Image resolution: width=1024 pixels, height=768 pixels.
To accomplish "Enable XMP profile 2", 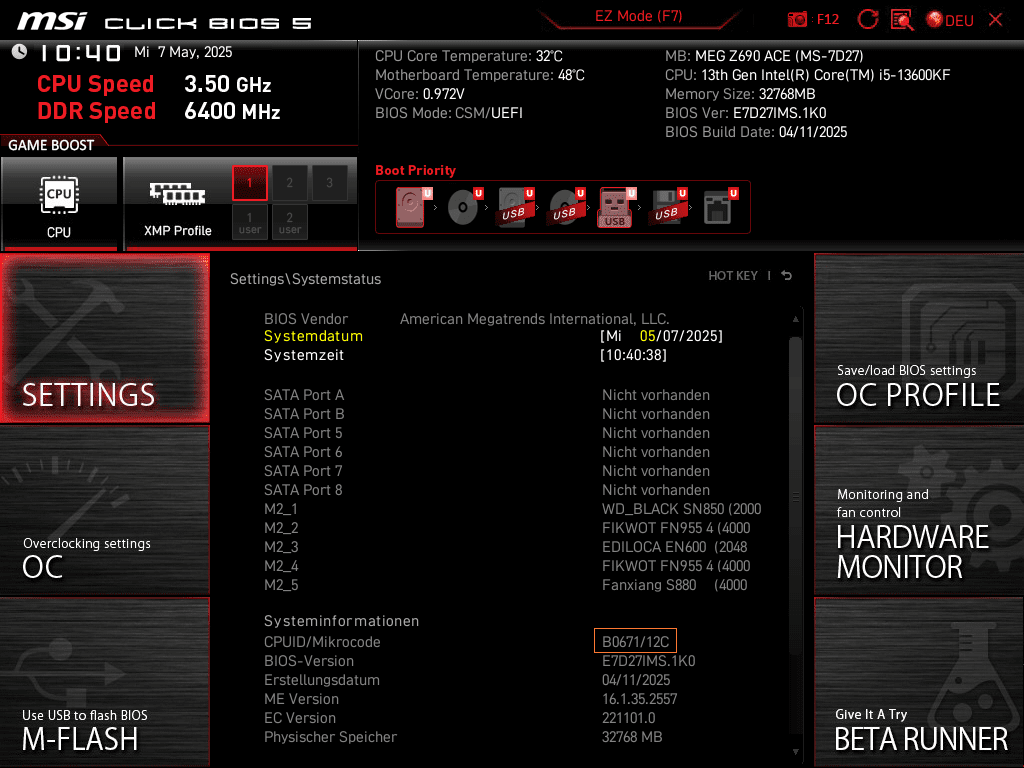I will pyautogui.click(x=289, y=183).
